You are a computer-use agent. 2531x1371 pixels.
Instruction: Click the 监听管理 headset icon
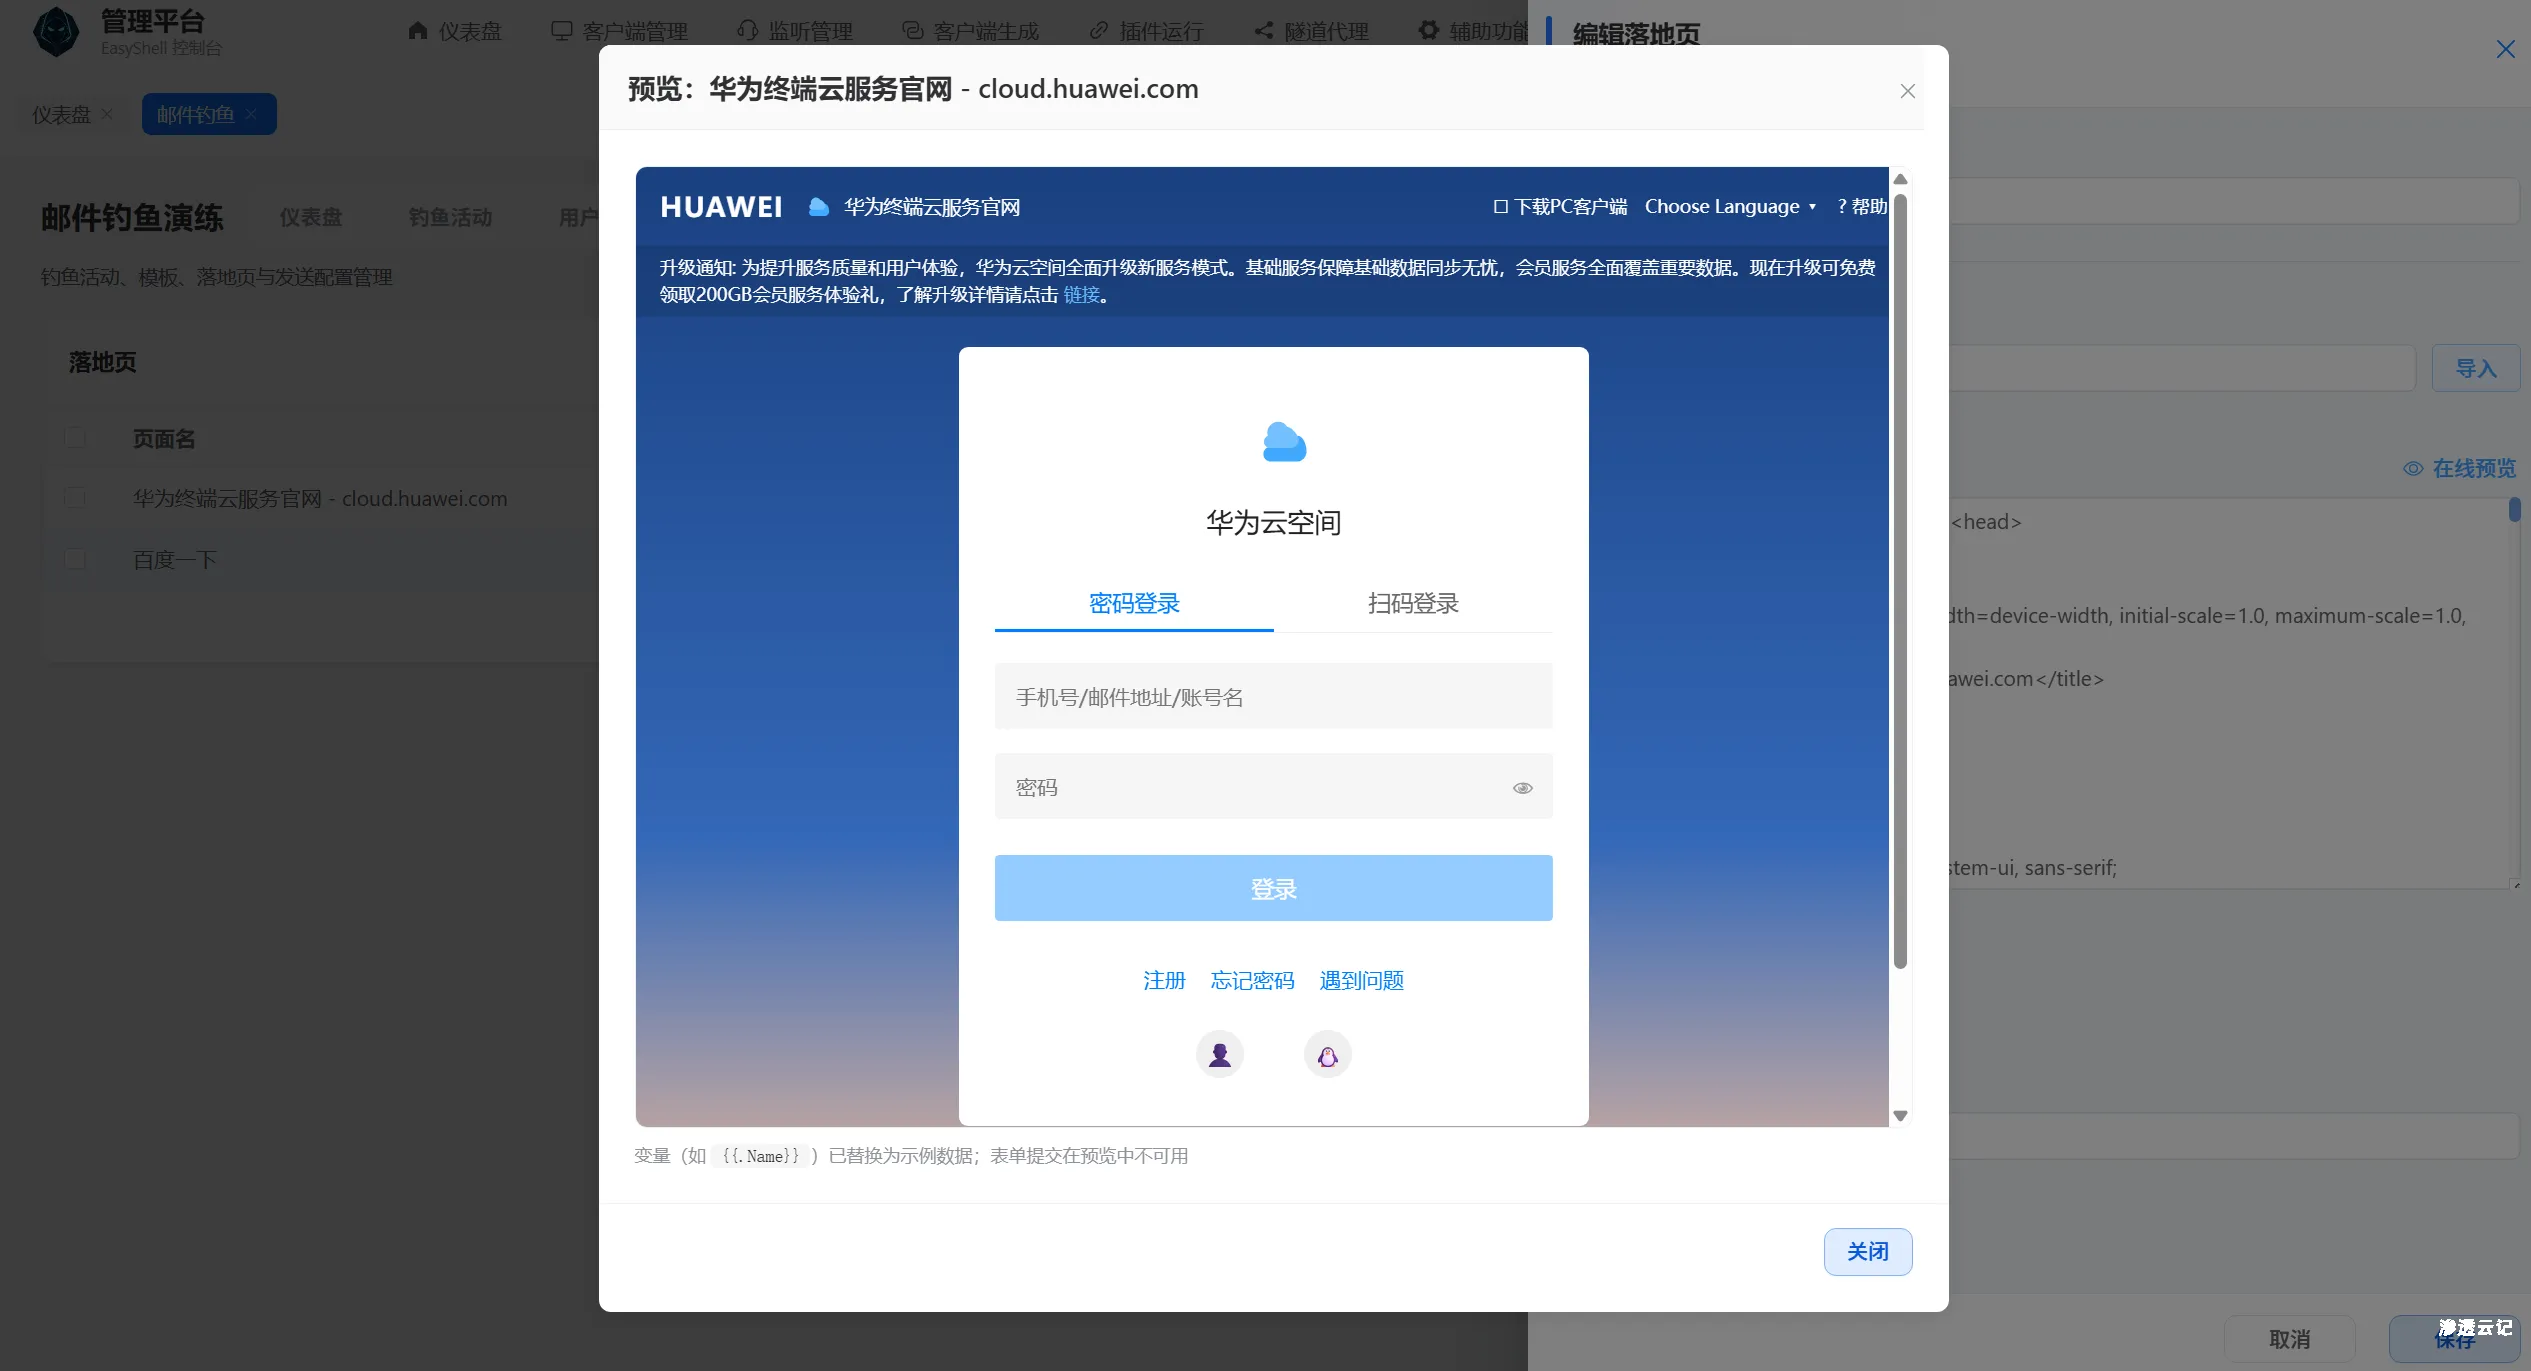[x=747, y=30]
